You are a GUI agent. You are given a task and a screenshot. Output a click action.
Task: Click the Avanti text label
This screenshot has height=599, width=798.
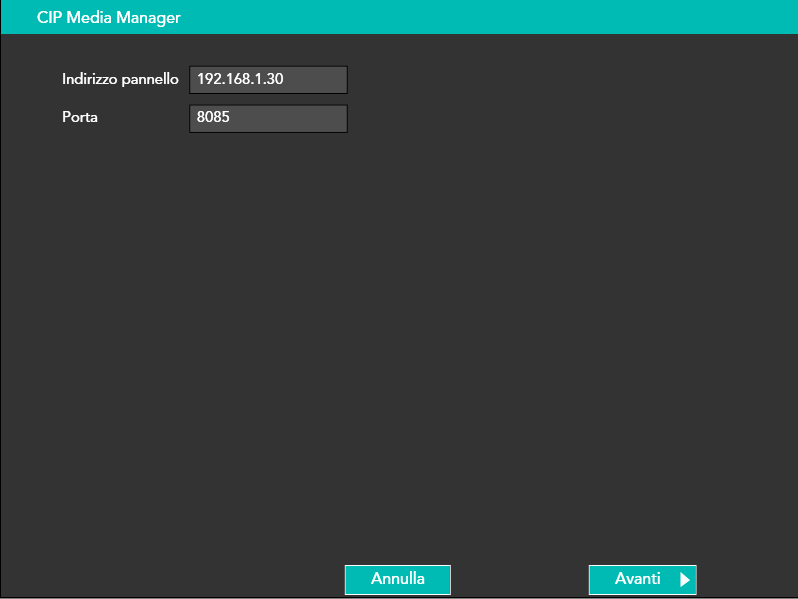(x=637, y=580)
